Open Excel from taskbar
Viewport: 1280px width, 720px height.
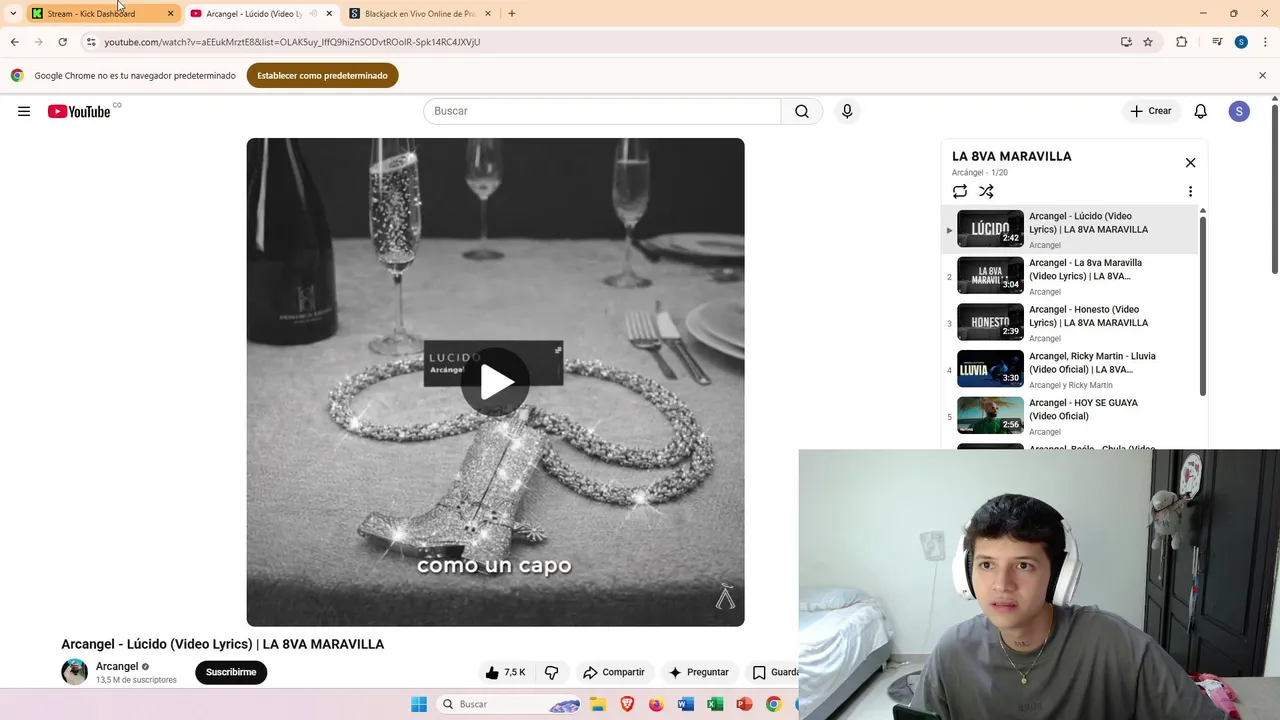click(715, 704)
